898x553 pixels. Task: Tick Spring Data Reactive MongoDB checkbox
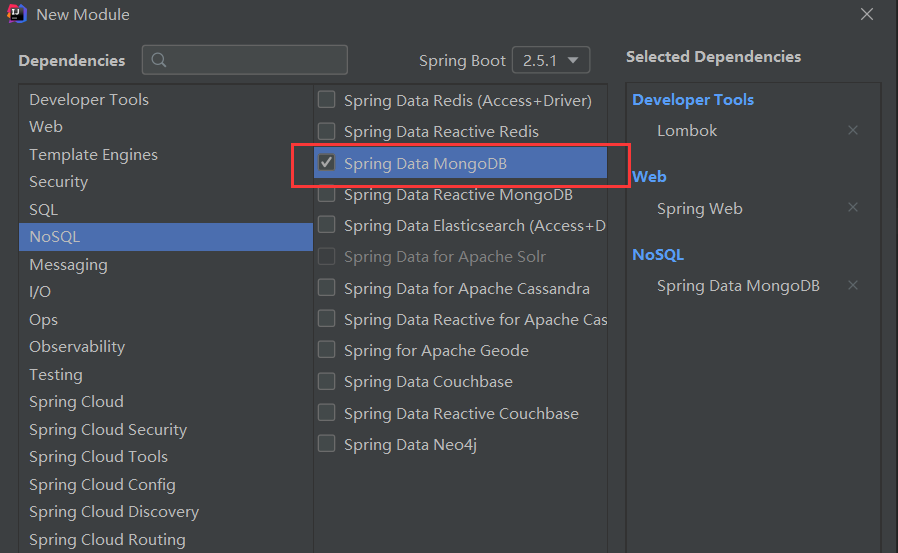click(x=326, y=194)
